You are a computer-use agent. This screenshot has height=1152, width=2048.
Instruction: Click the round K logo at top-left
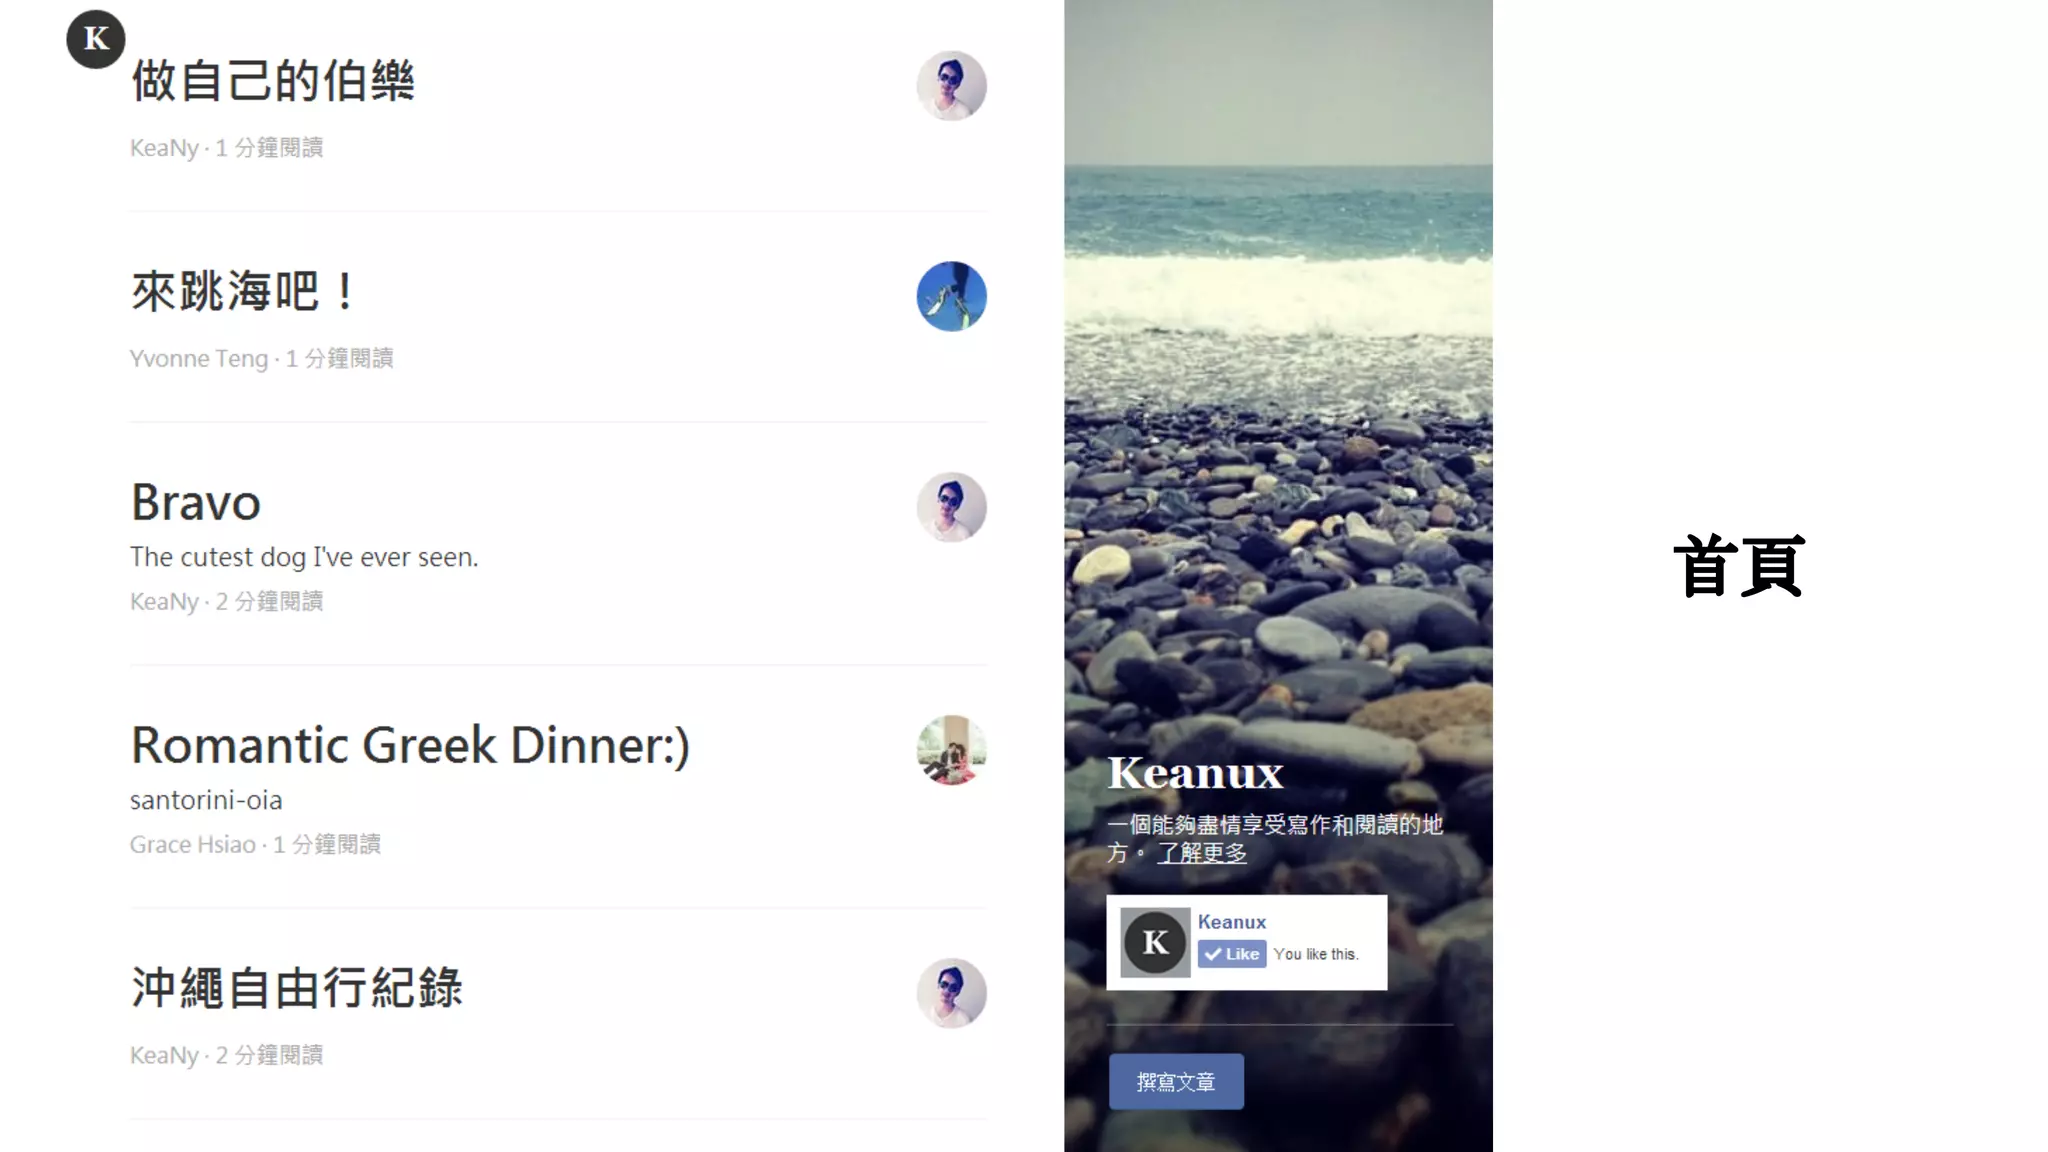96,39
